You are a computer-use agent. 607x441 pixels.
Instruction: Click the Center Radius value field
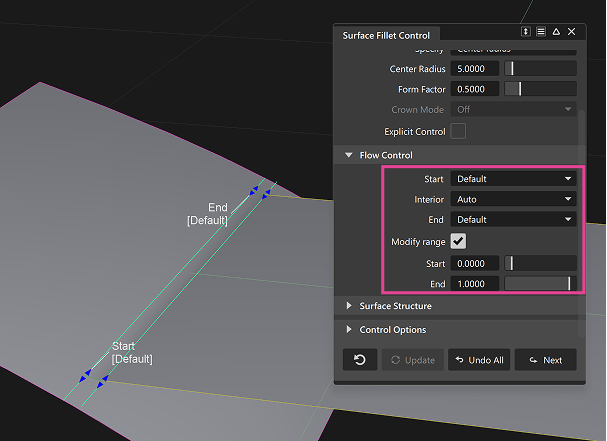[475, 69]
